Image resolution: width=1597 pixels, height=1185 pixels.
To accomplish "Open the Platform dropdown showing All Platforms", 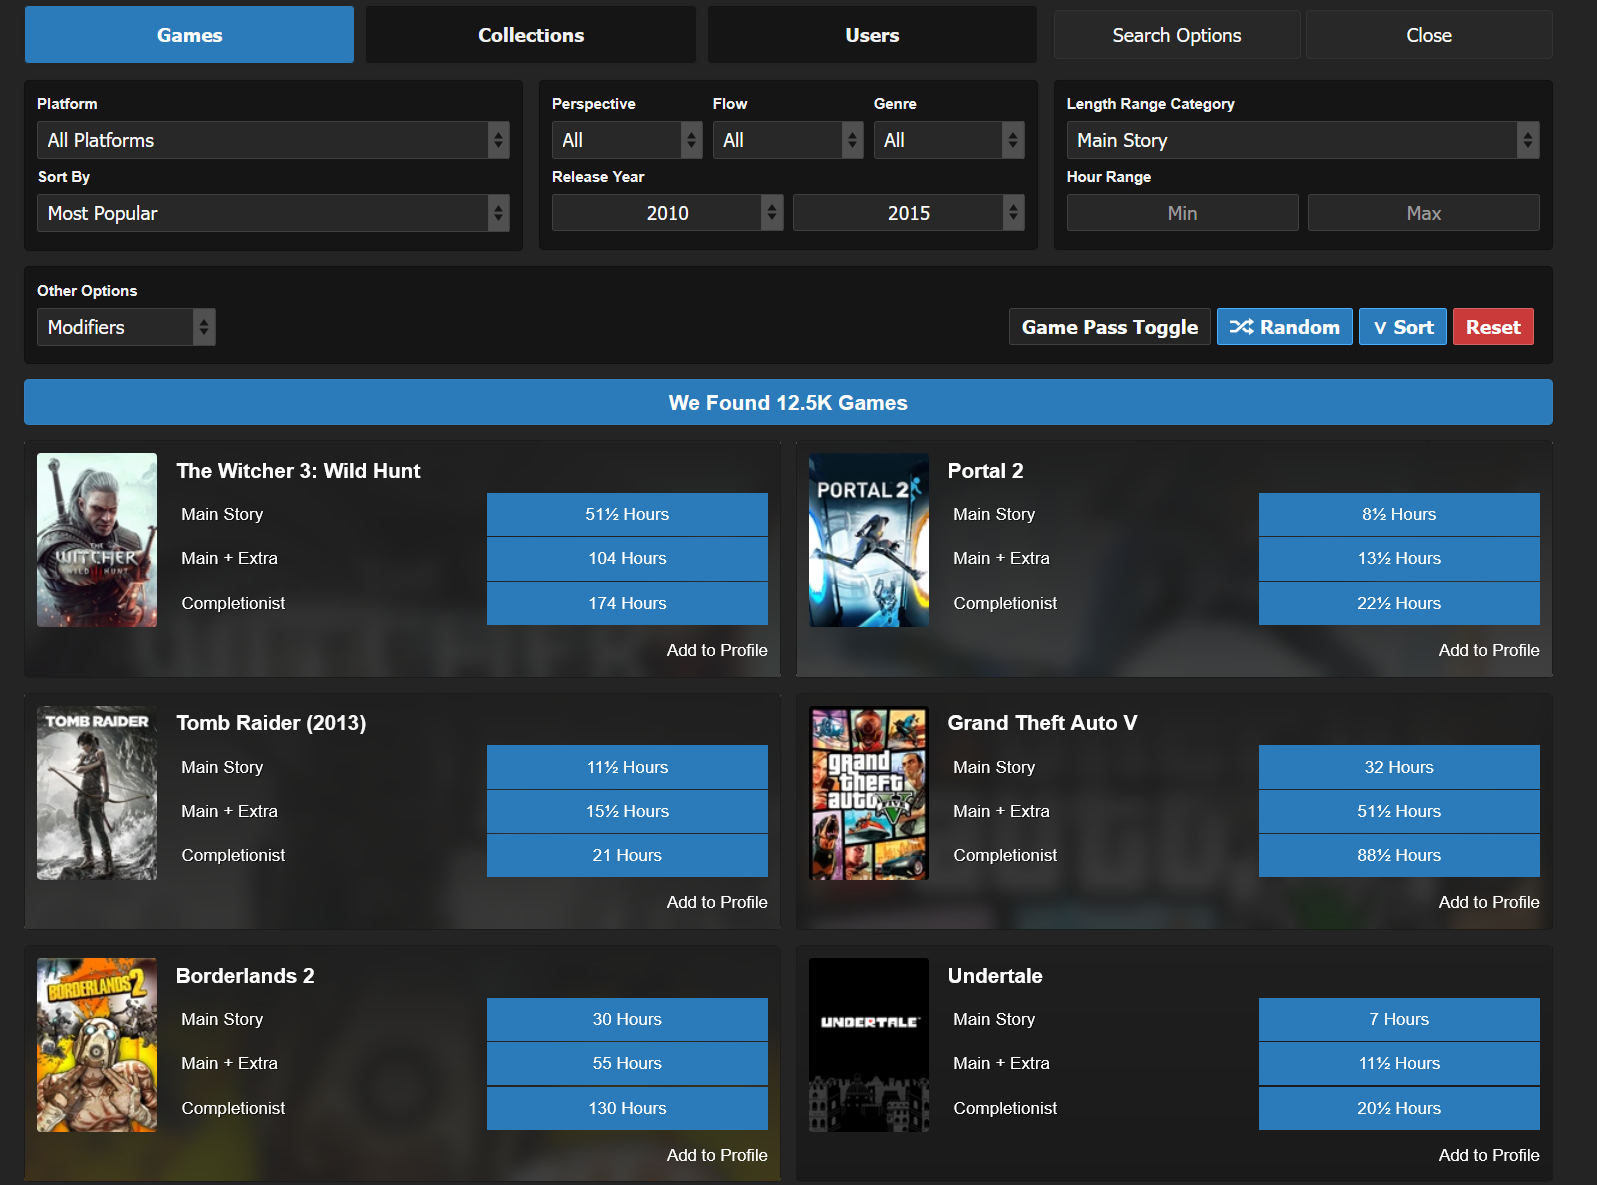I will (x=273, y=140).
